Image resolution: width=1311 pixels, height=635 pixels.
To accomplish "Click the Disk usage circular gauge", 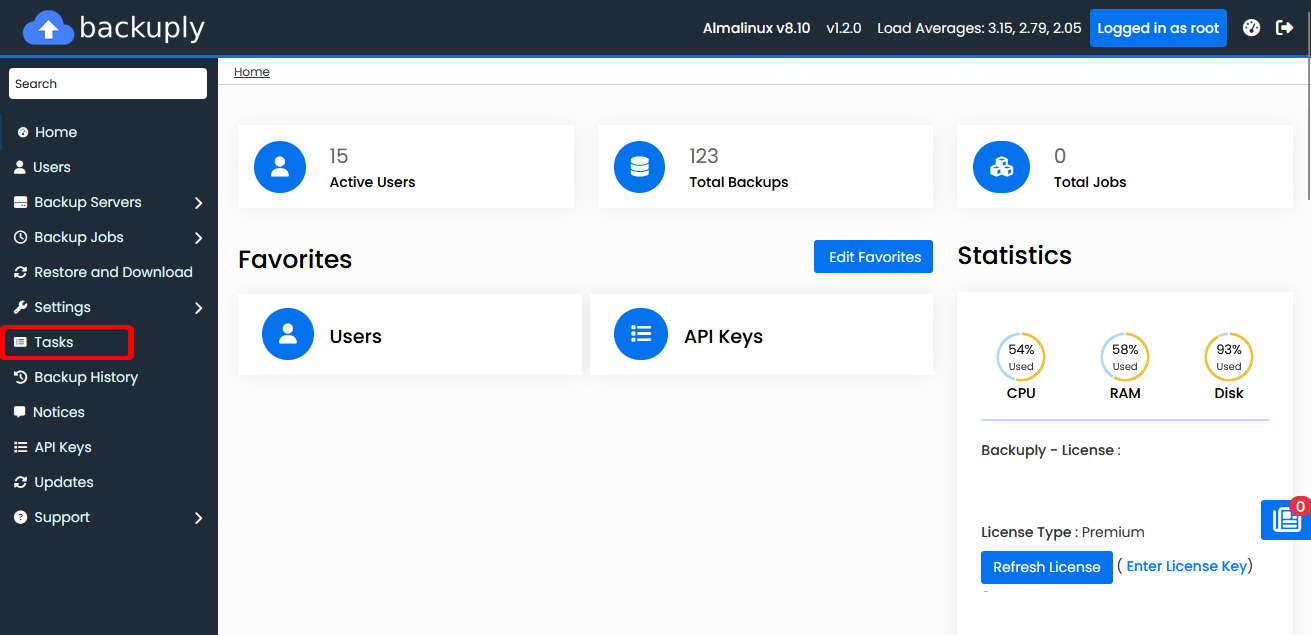I will [x=1228, y=357].
